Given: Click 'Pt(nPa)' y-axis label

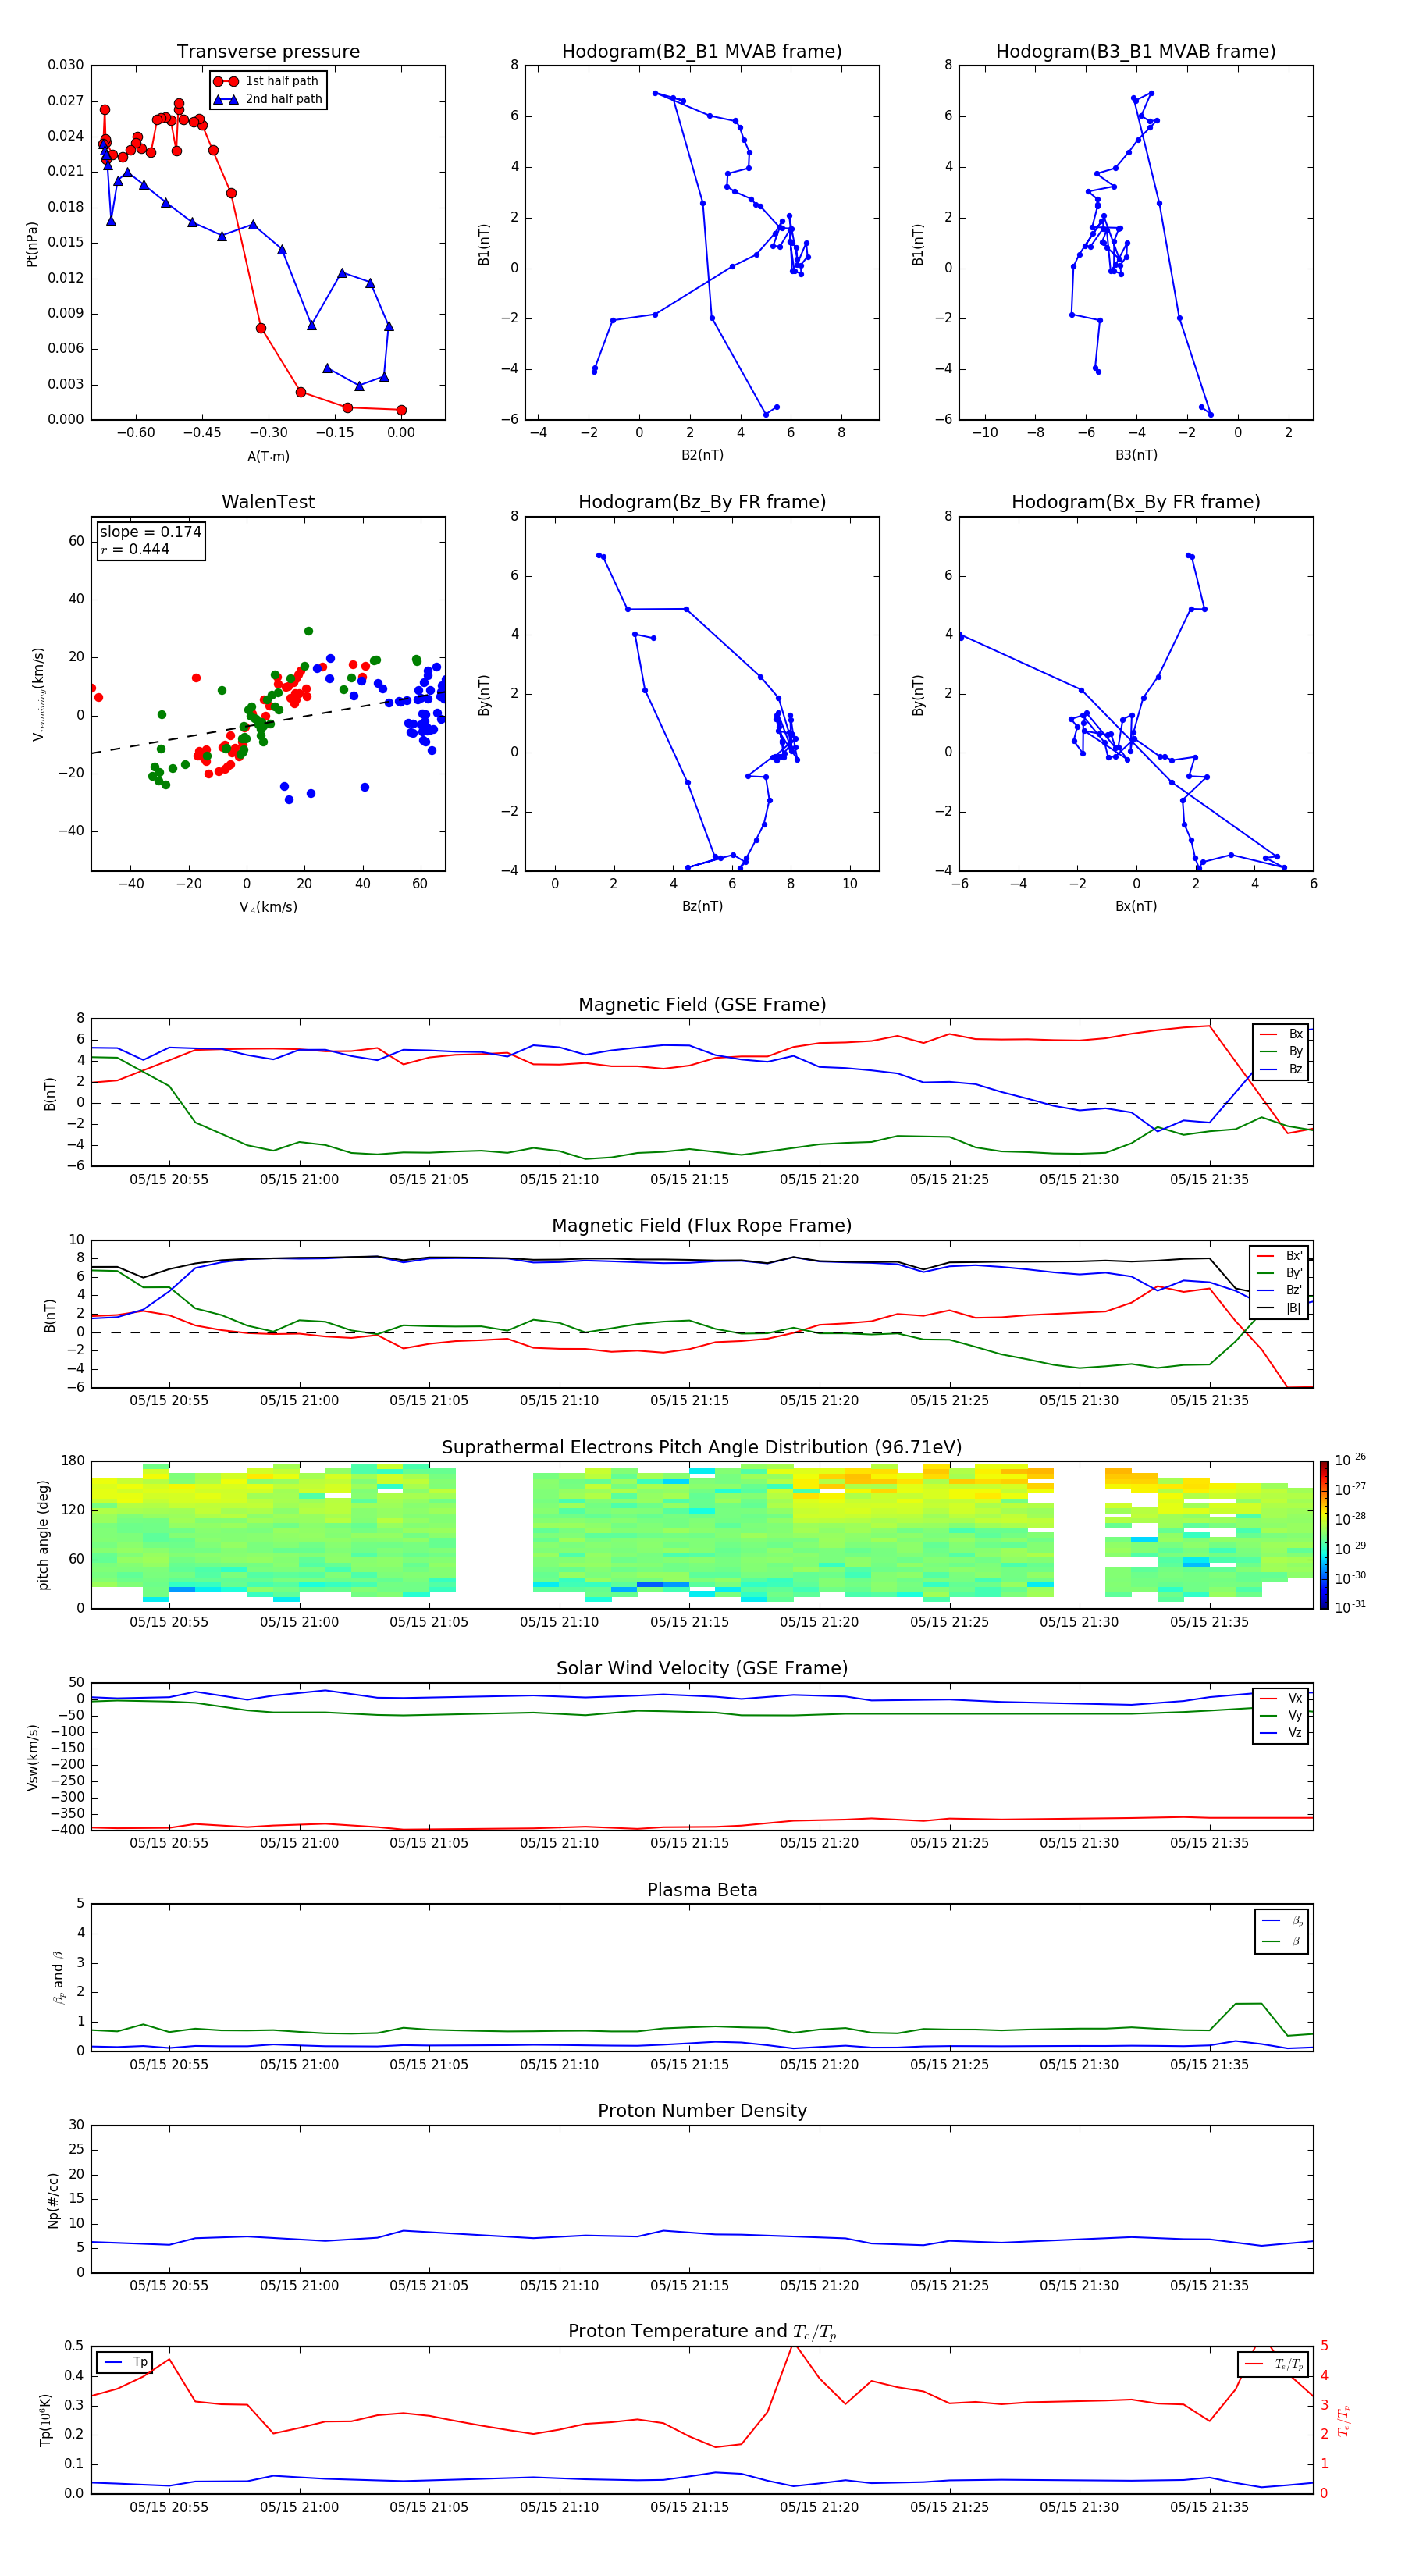Looking at the screenshot, I should tap(32, 243).
